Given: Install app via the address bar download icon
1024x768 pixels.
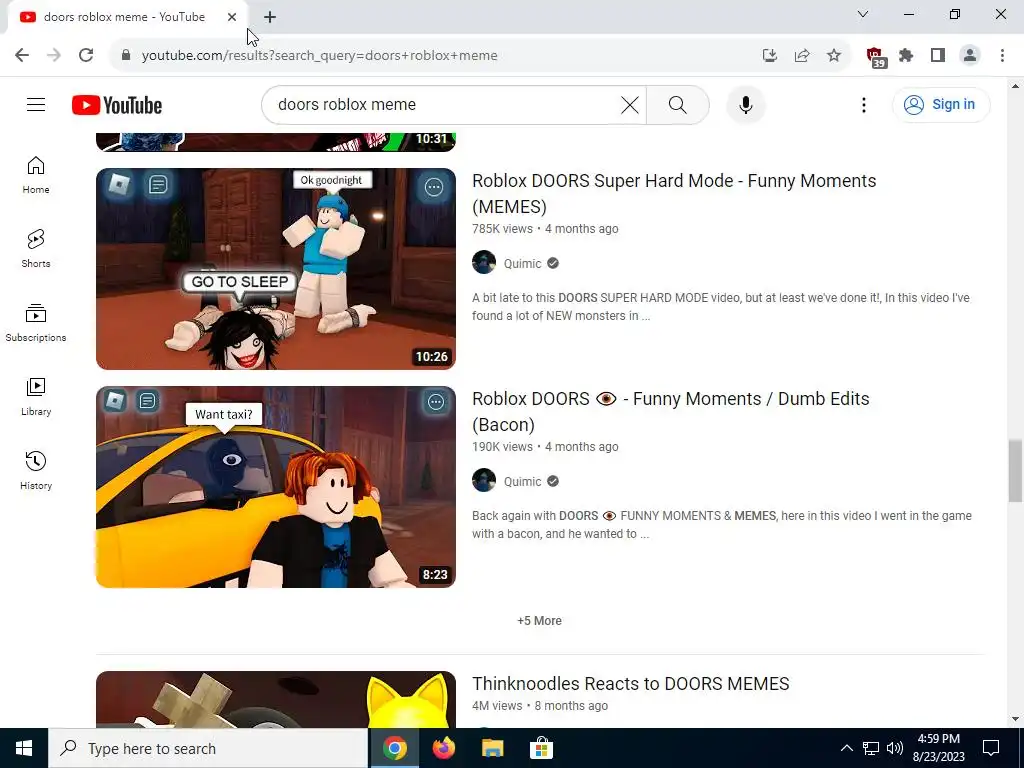Looking at the screenshot, I should (x=770, y=55).
